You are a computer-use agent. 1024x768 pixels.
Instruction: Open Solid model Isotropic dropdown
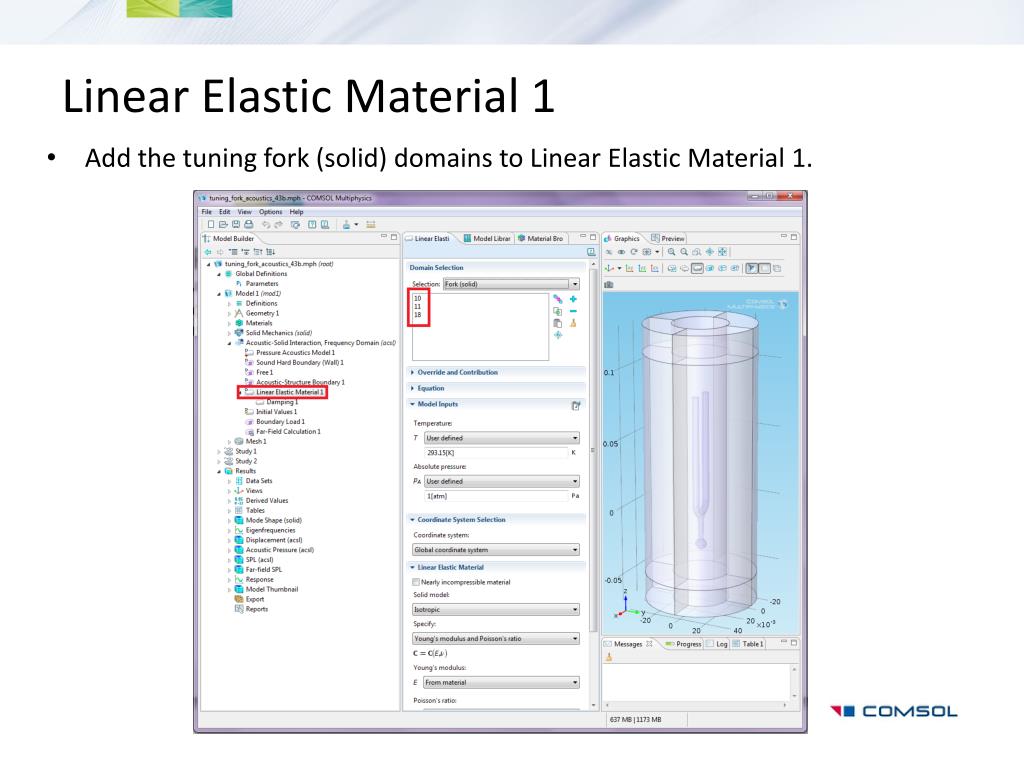click(496, 609)
